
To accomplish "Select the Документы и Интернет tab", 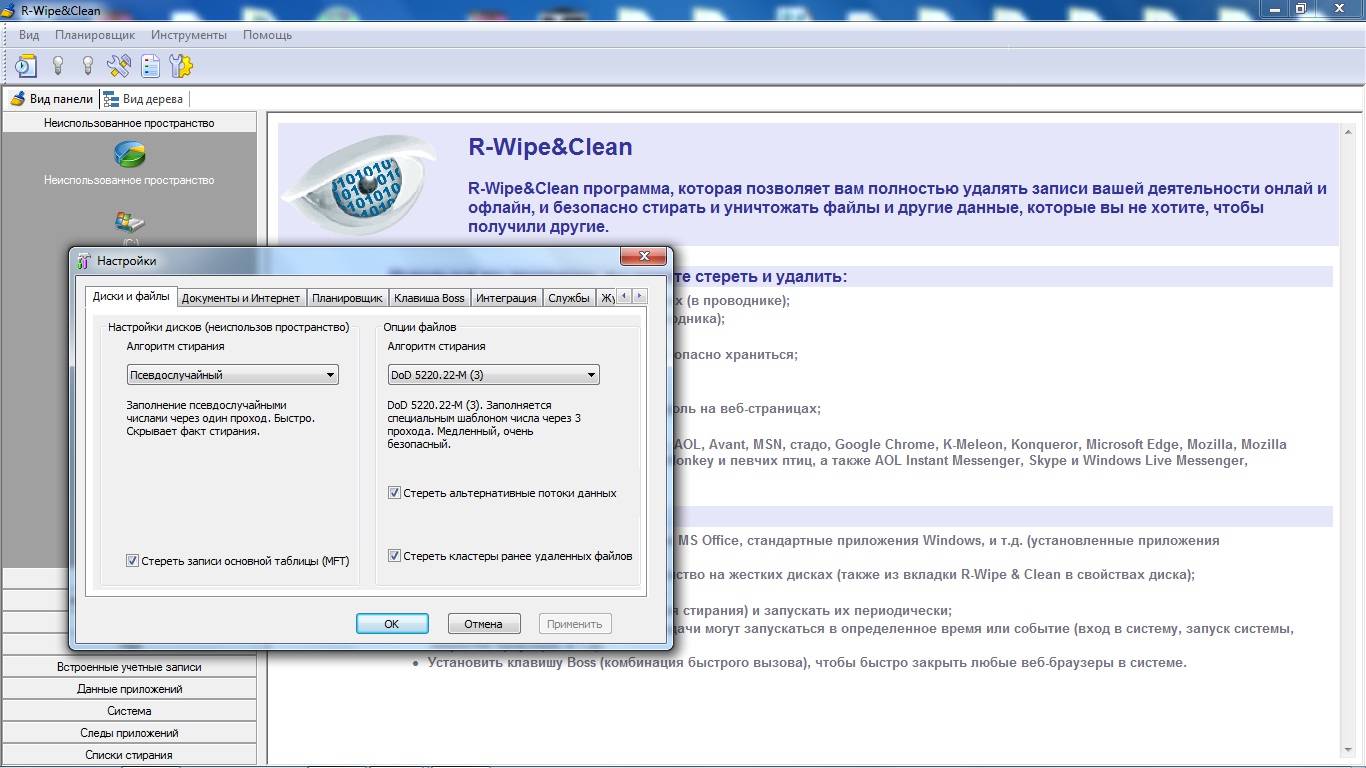I will (x=241, y=298).
